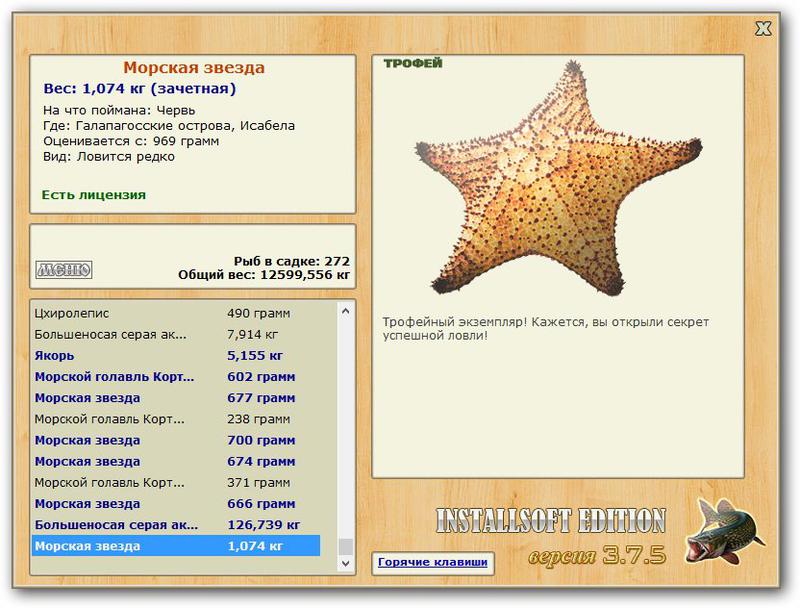The height and width of the screenshot is (608, 800).
Task: Select Морская звезда 677 грамм row
Action: tap(176, 398)
